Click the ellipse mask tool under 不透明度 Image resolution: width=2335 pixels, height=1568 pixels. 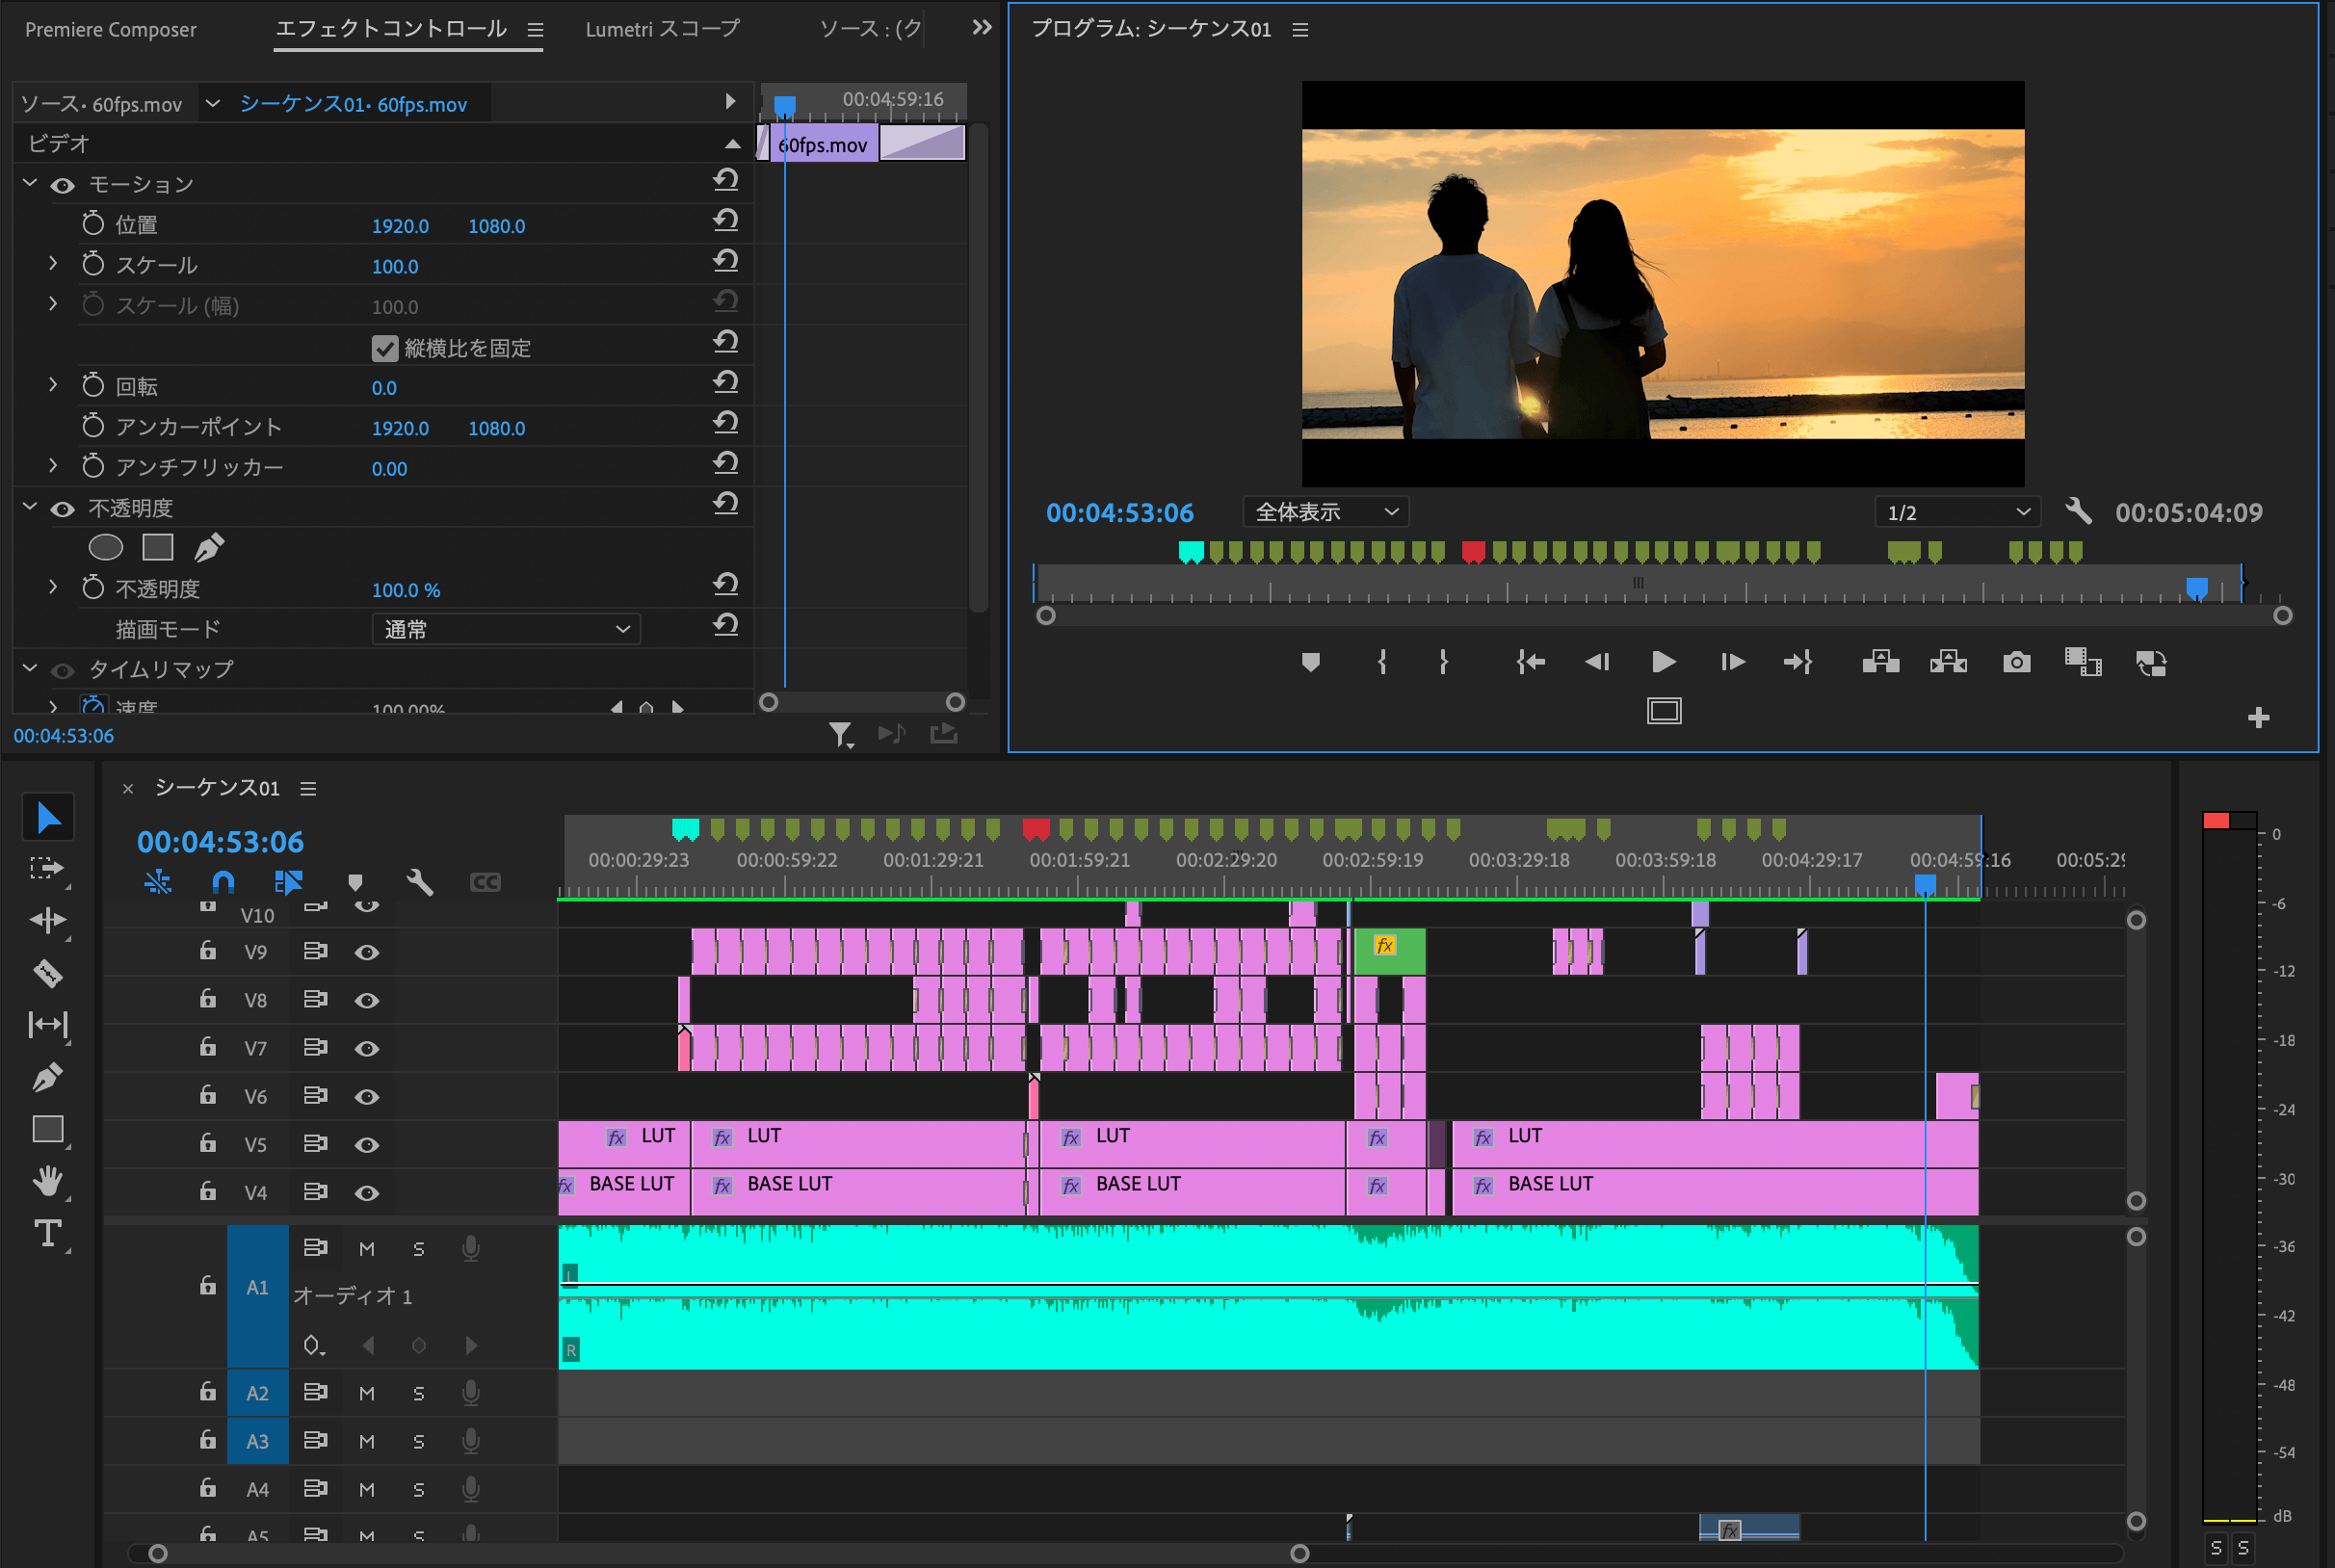[x=106, y=547]
